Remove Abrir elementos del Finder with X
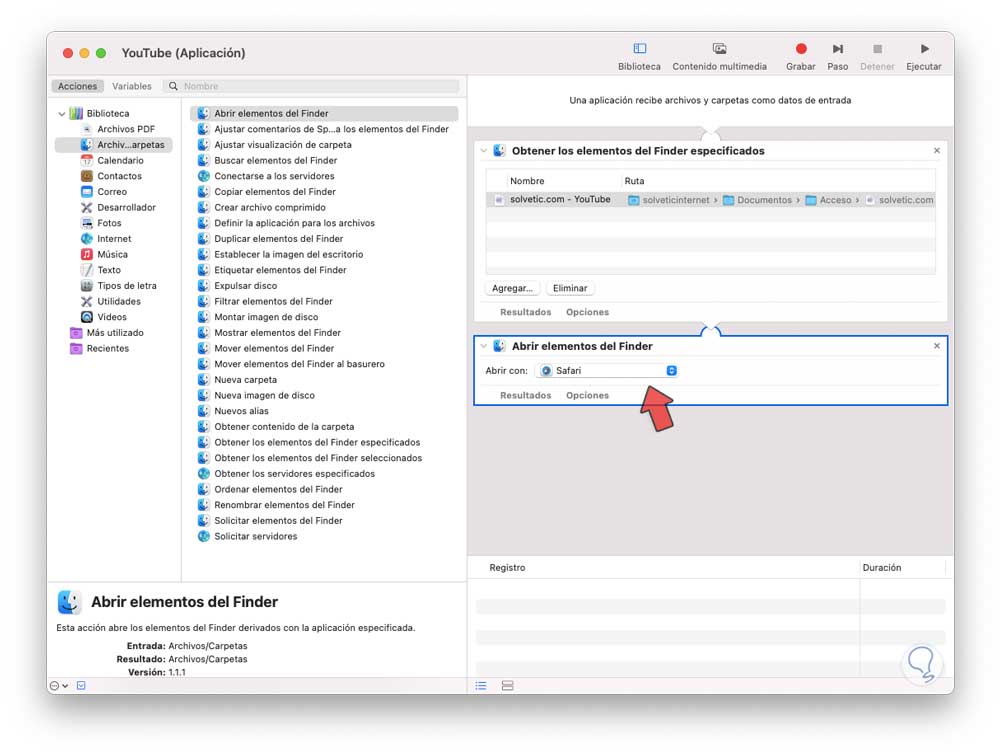The width and height of the screenshot is (1000, 755). 937,346
